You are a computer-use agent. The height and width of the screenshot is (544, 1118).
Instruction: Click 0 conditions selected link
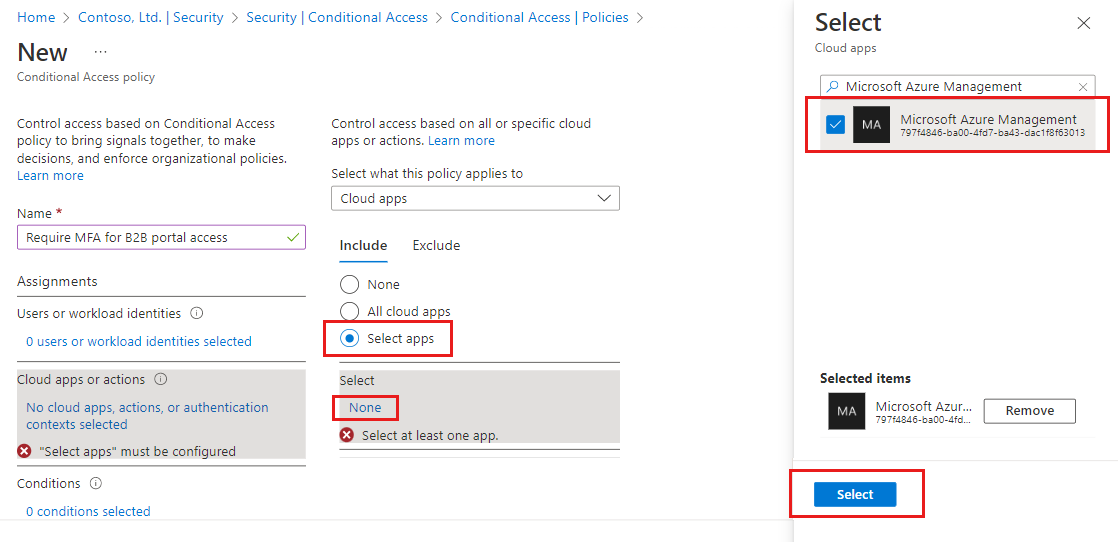[x=88, y=511]
